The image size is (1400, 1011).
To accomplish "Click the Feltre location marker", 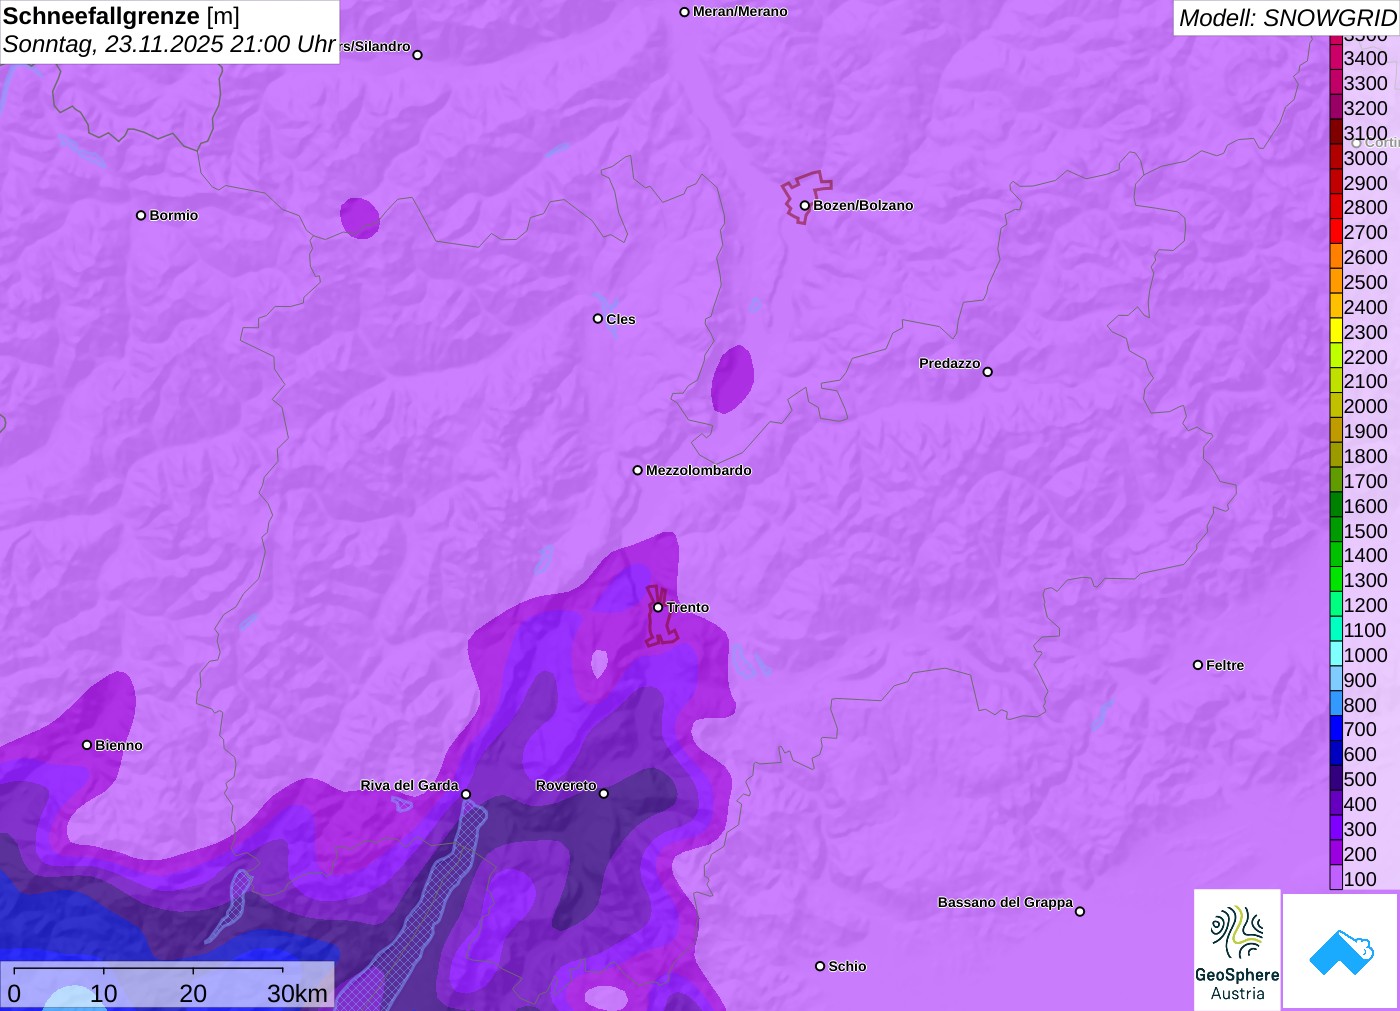I will (x=1198, y=665).
